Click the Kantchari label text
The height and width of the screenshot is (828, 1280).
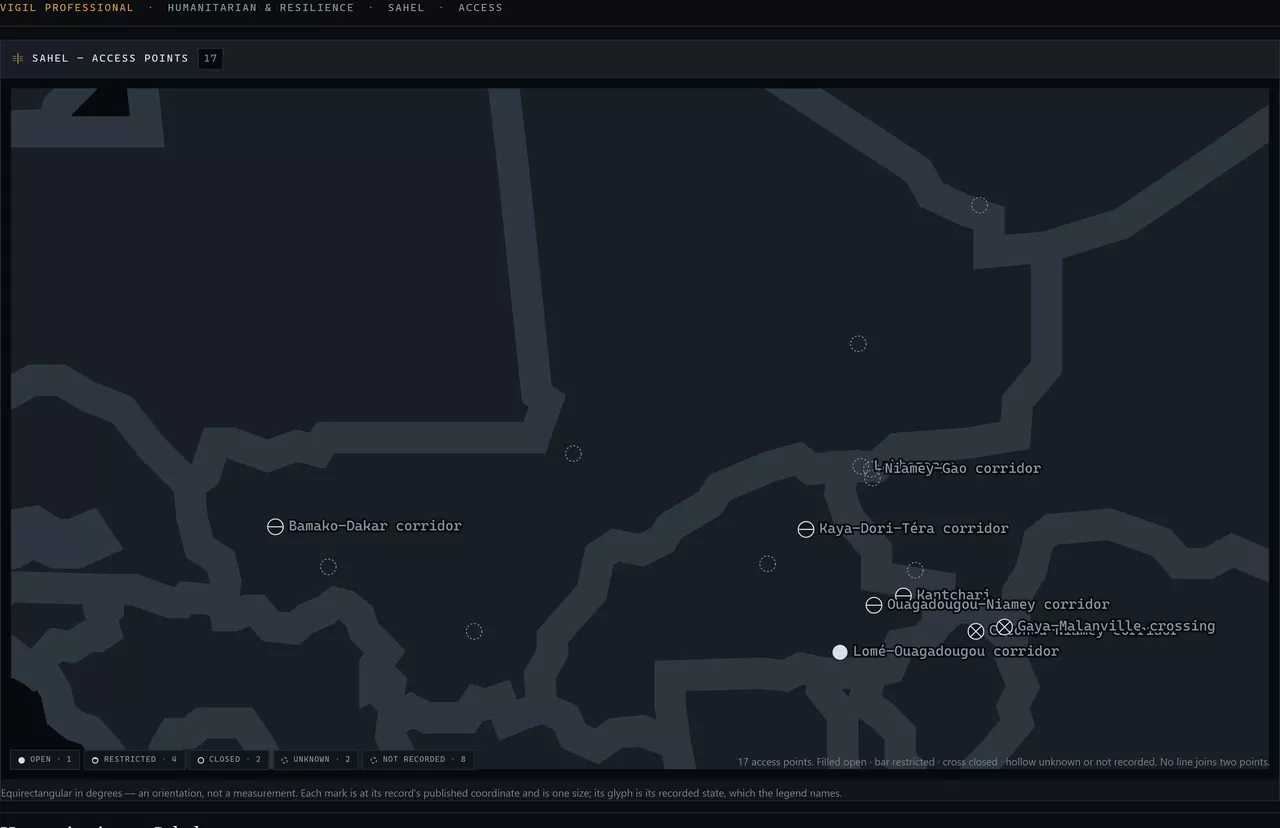[x=953, y=595]
